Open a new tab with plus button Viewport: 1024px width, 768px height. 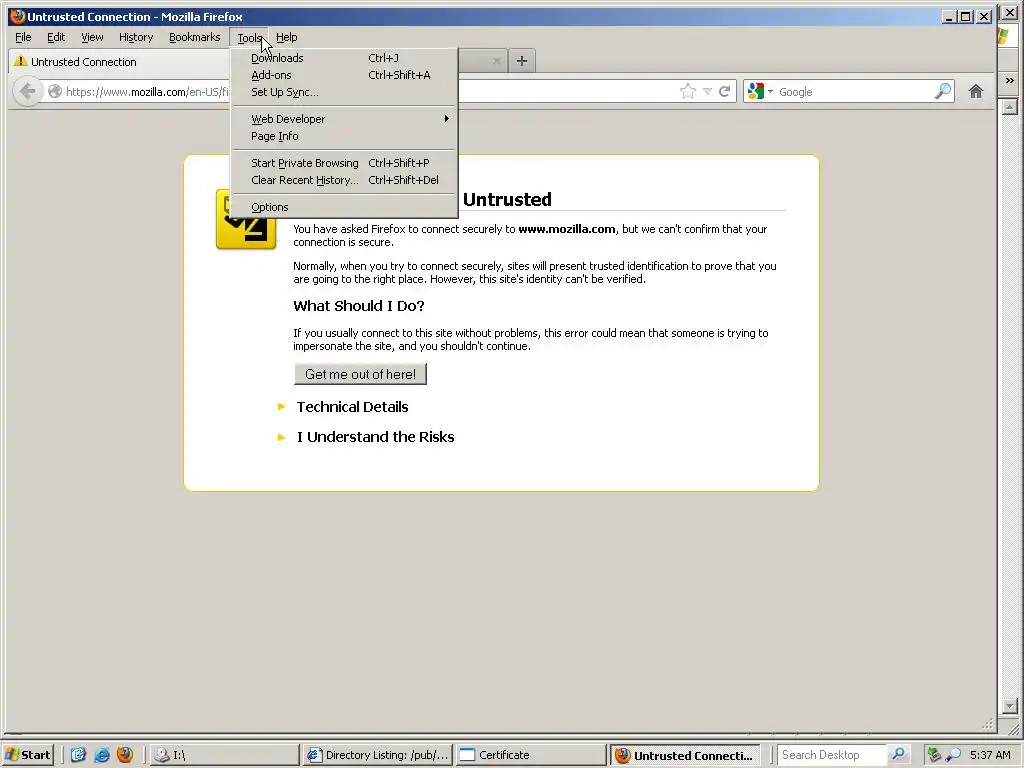click(522, 61)
